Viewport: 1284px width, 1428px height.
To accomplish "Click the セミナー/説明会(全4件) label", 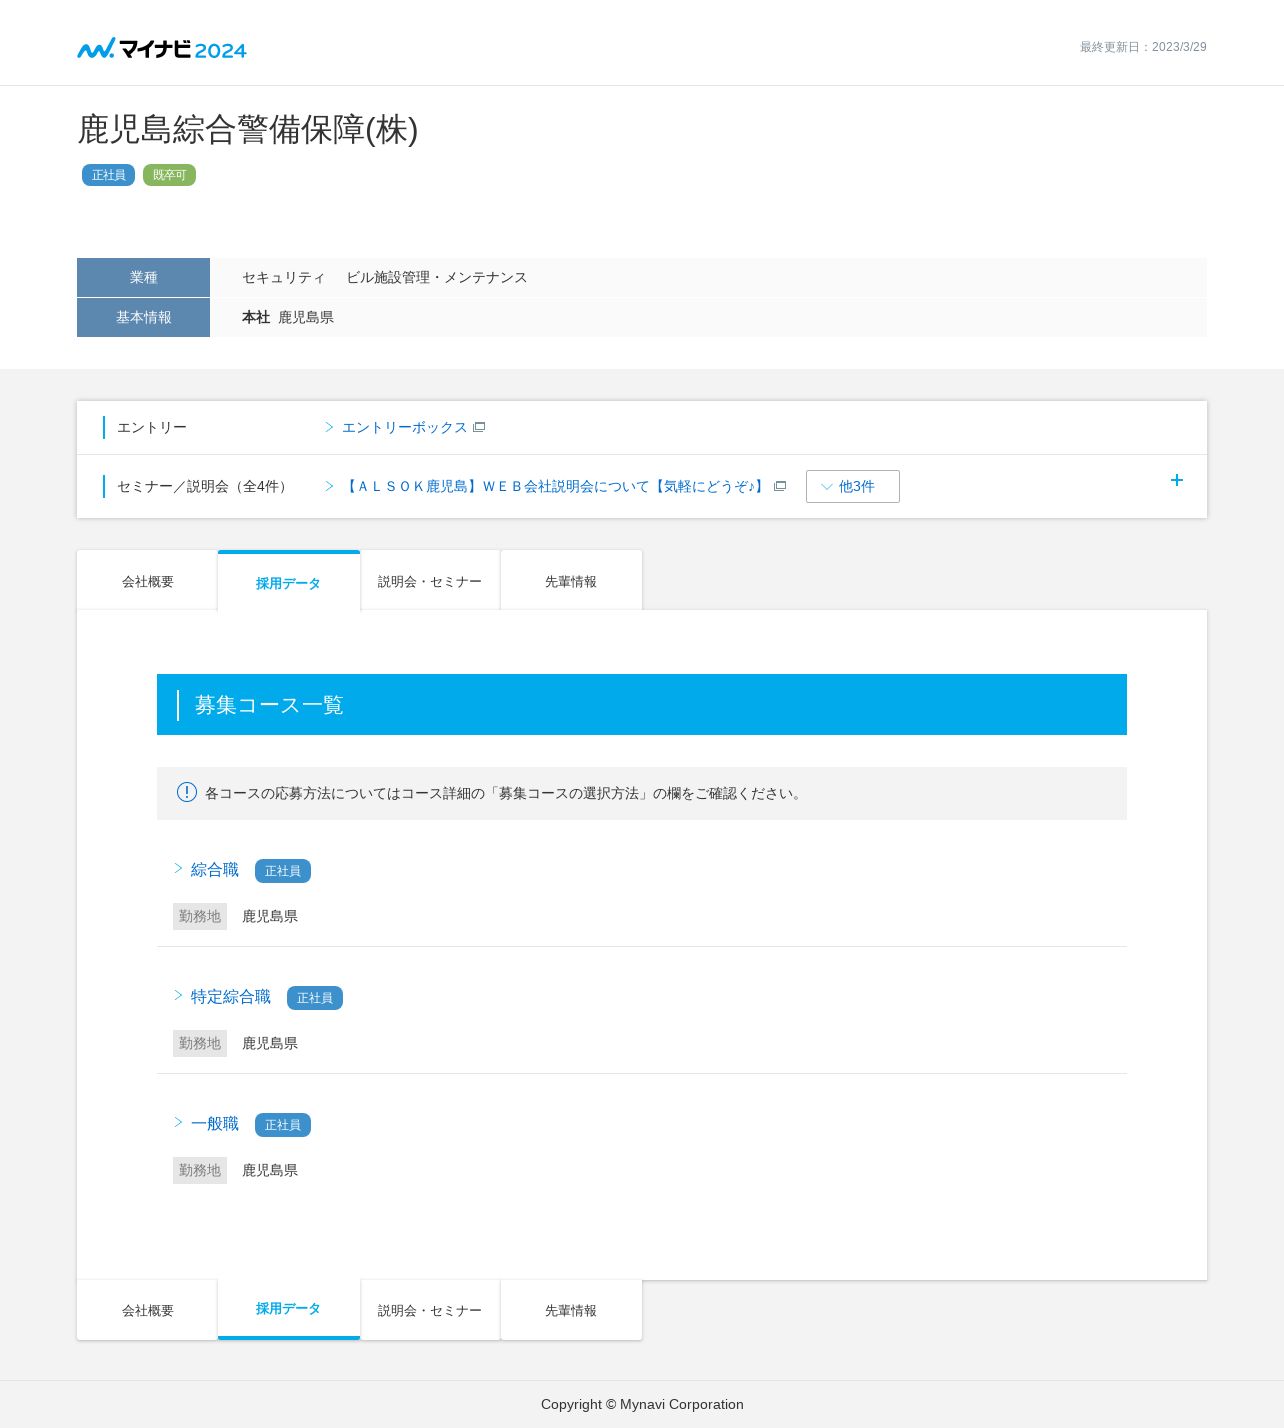I will 205,486.
